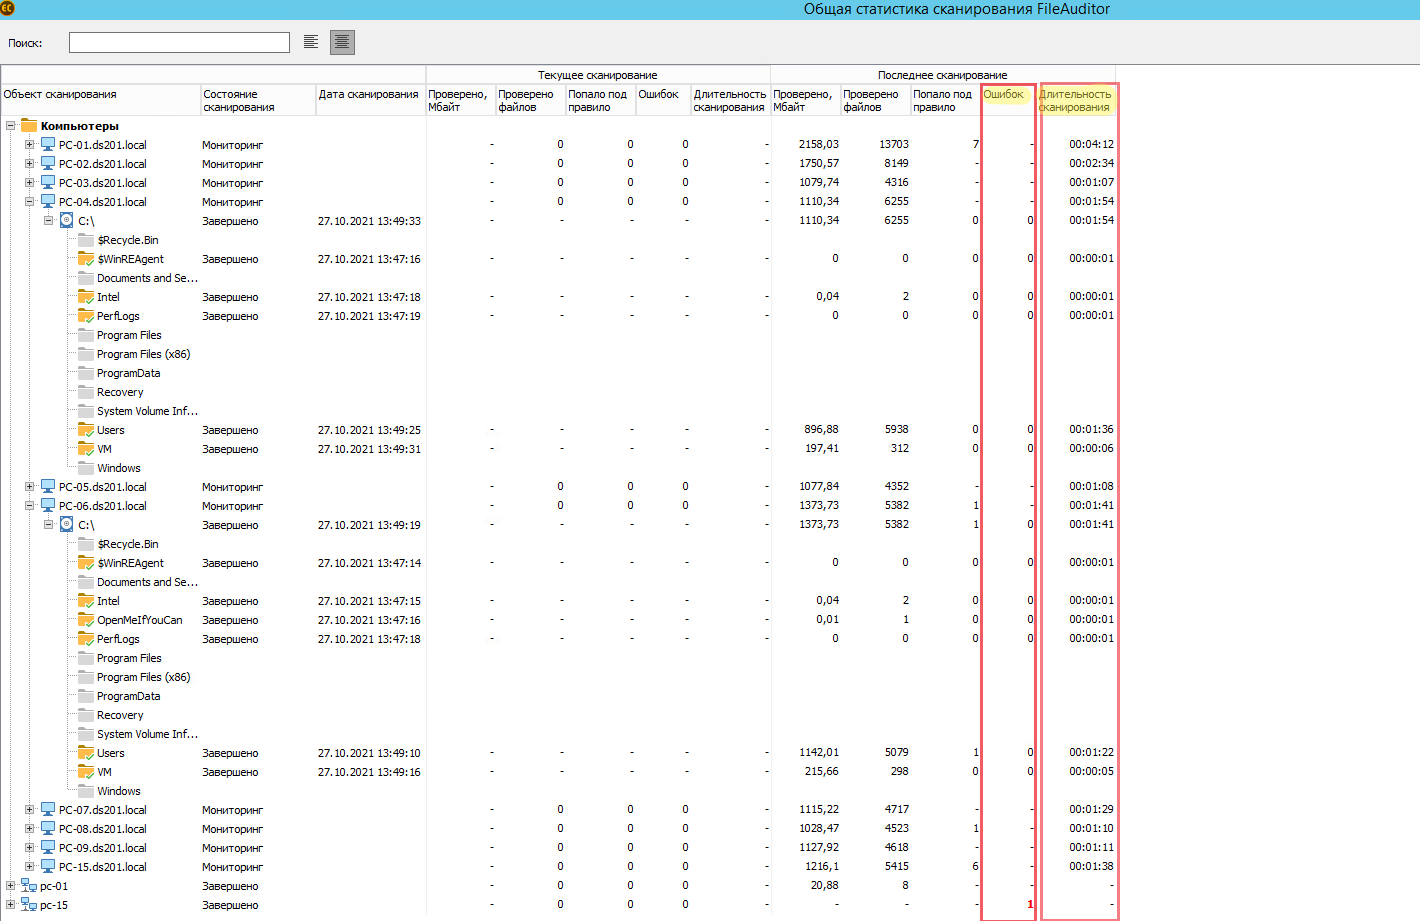Focus the Поиск search field
The image size is (1420, 921).
click(x=179, y=42)
